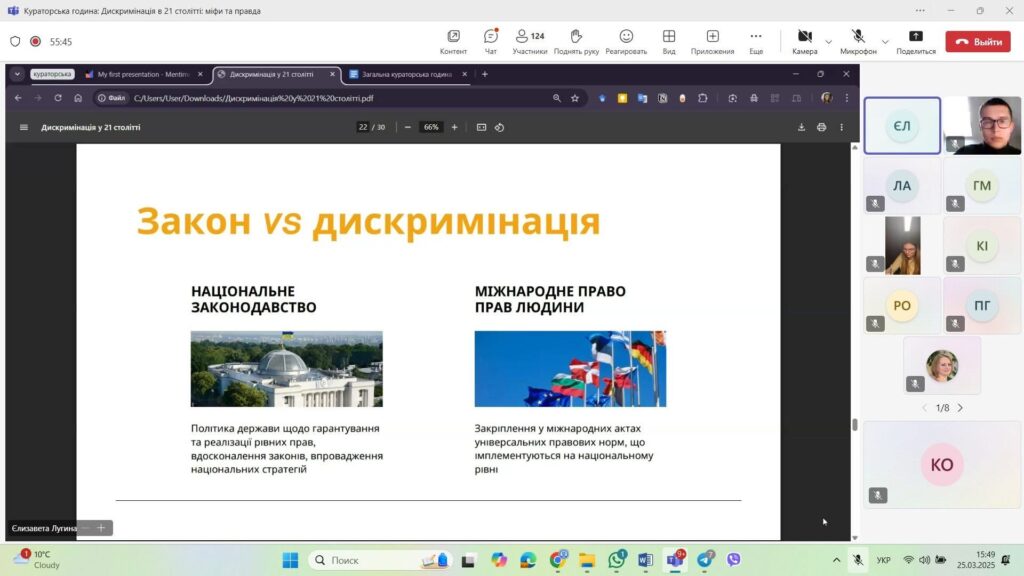Switch to Загальна кураторська година tab
This screenshot has width=1024, height=576.
[x=406, y=74]
